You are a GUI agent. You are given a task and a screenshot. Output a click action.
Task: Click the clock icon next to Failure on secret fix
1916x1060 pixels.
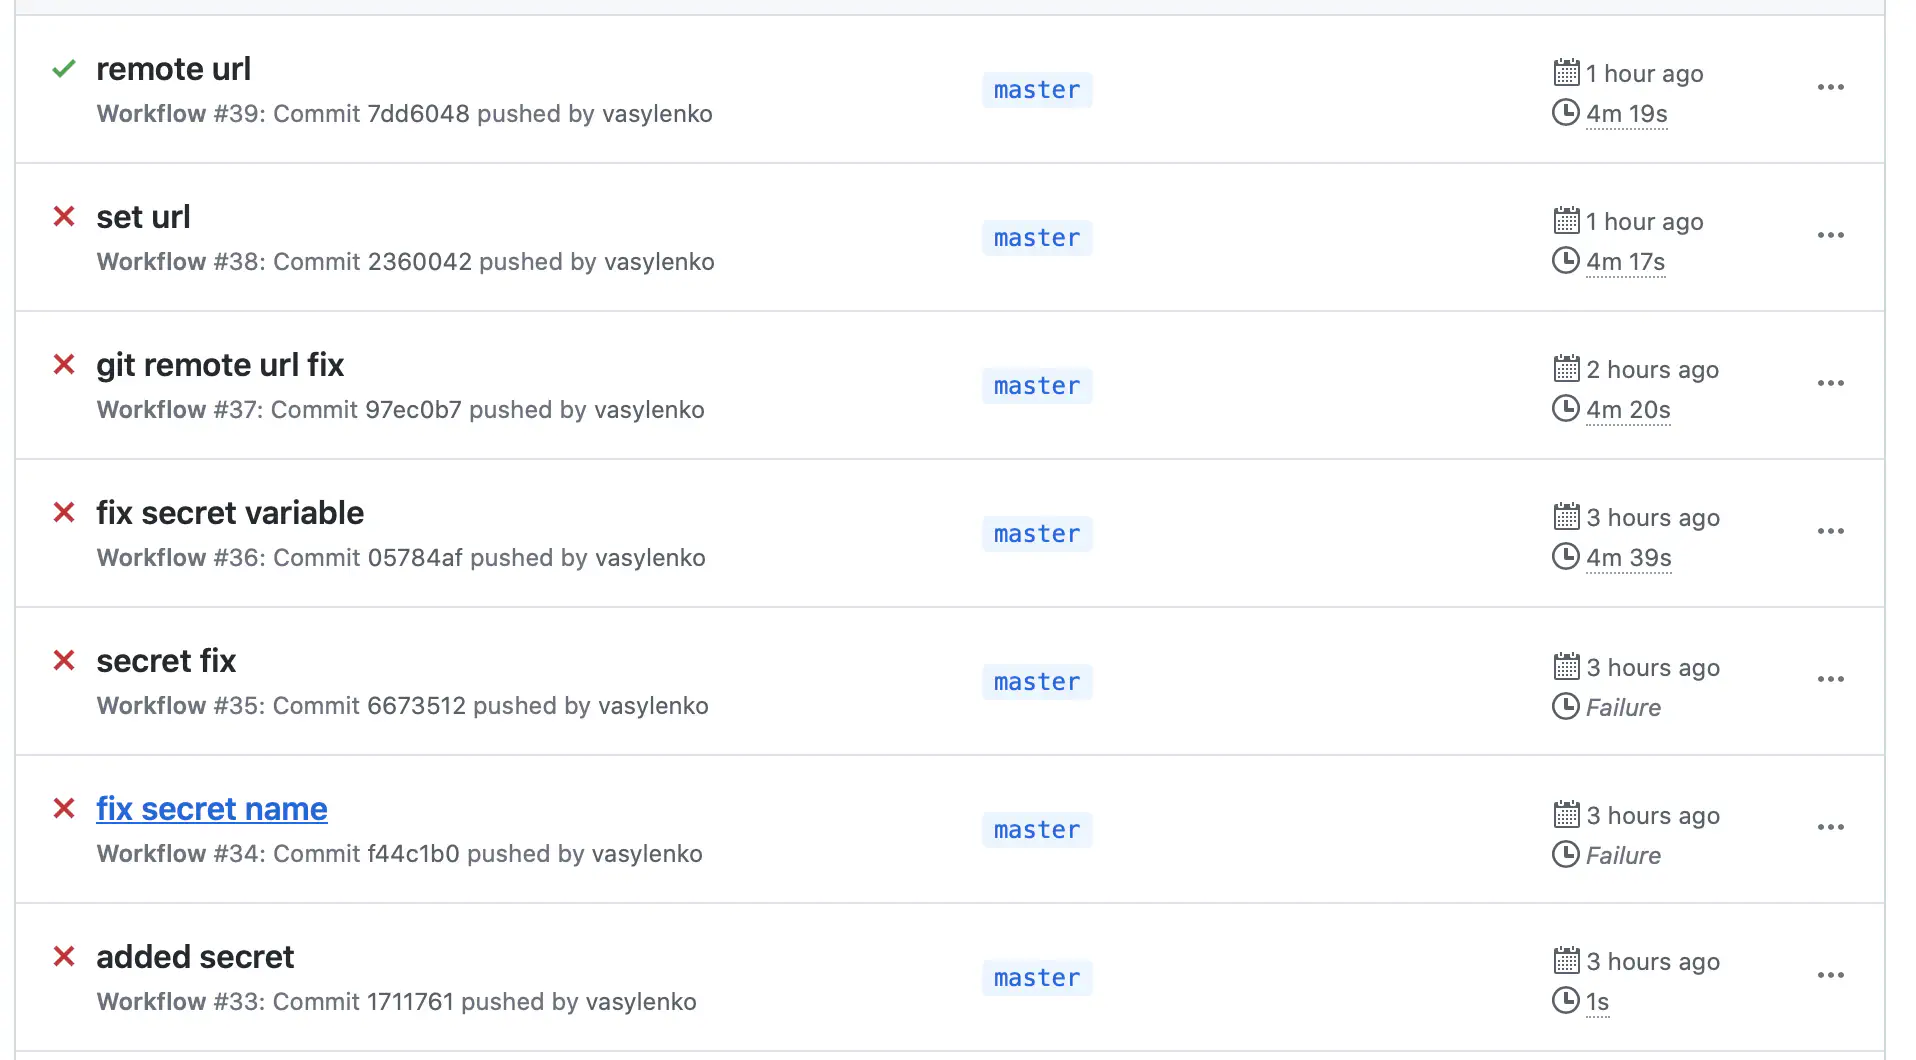1564,707
